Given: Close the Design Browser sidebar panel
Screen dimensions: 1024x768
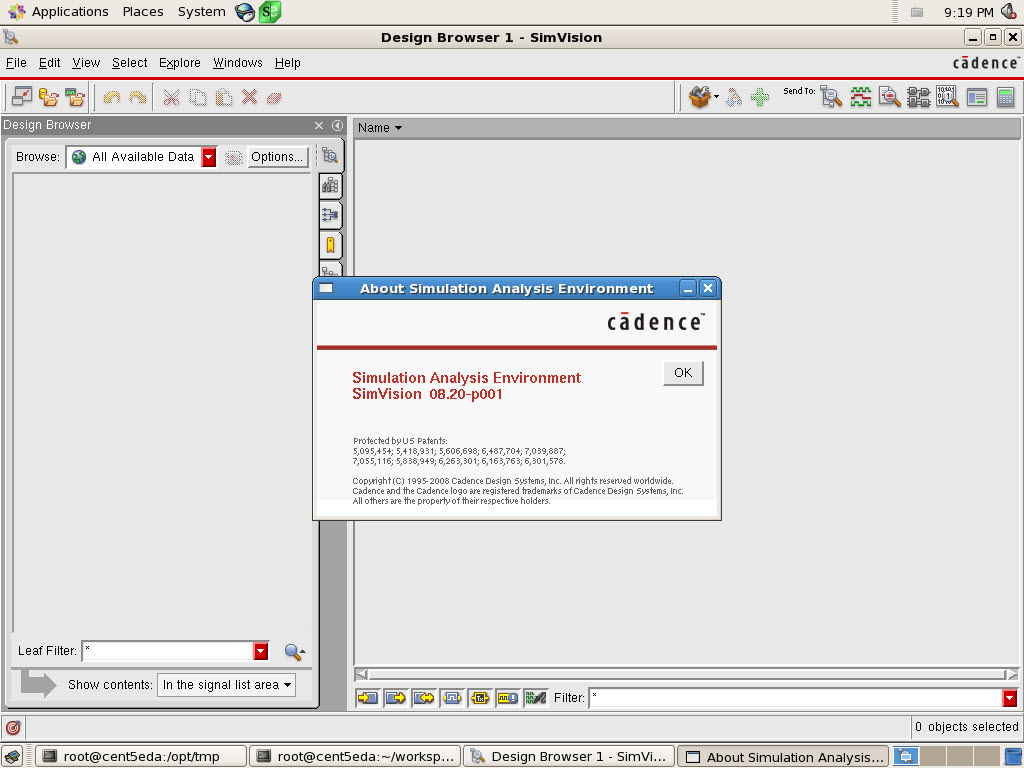Looking at the screenshot, I should (x=319, y=125).
